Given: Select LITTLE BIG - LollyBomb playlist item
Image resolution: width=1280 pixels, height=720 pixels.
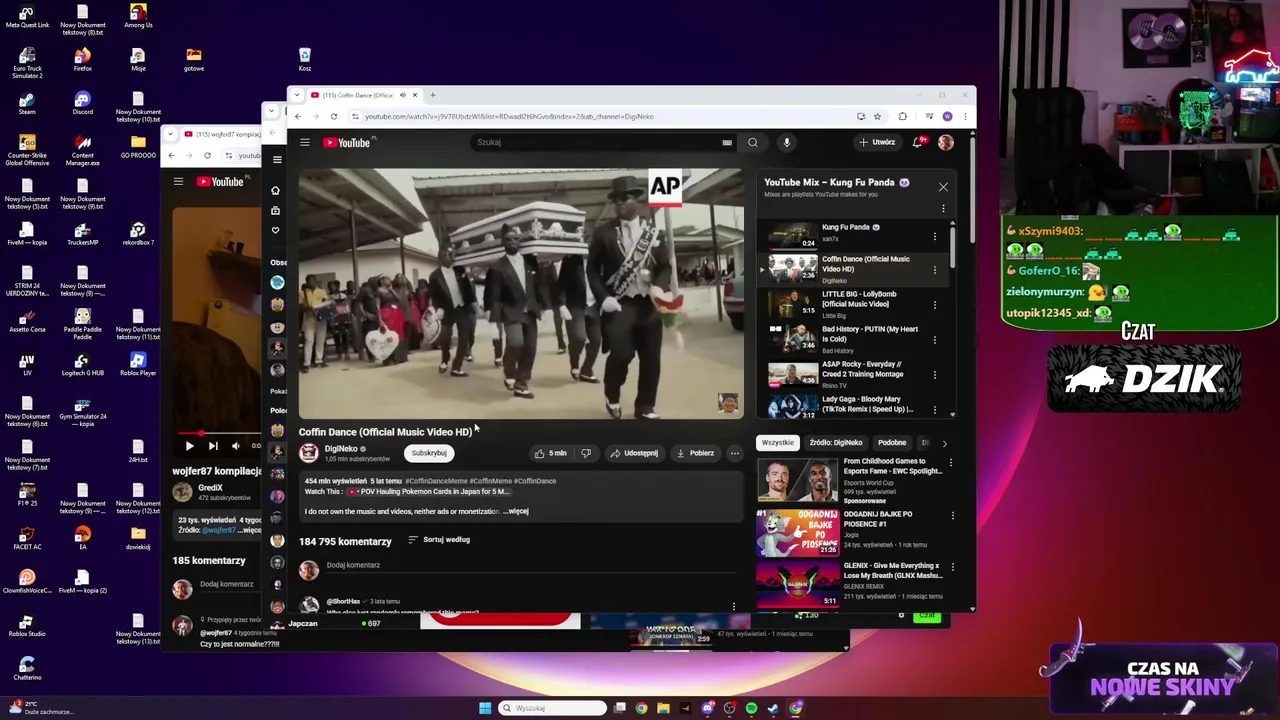Looking at the screenshot, I should point(850,304).
